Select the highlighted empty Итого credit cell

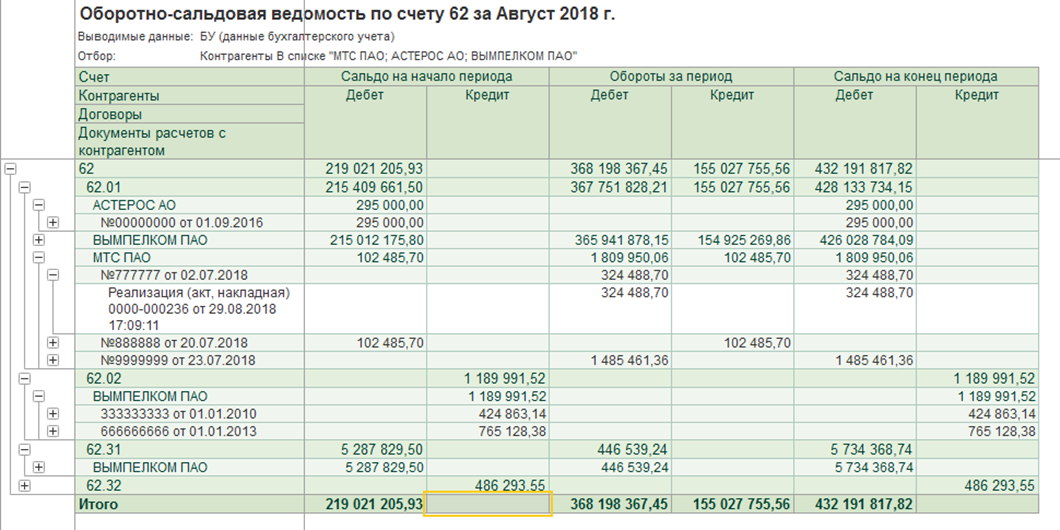[488, 504]
